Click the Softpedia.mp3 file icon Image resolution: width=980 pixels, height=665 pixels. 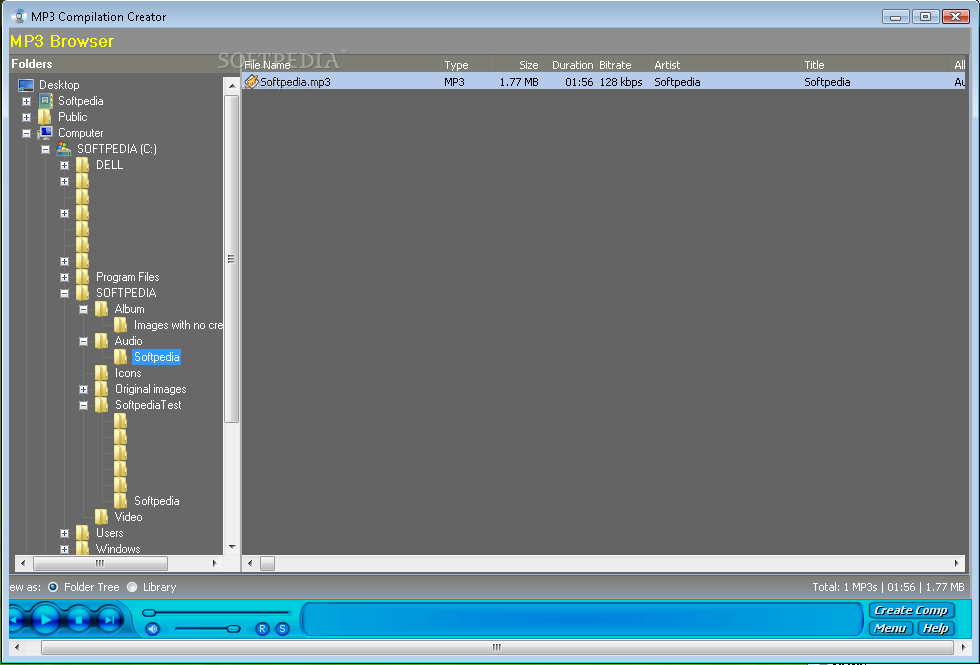tap(251, 82)
